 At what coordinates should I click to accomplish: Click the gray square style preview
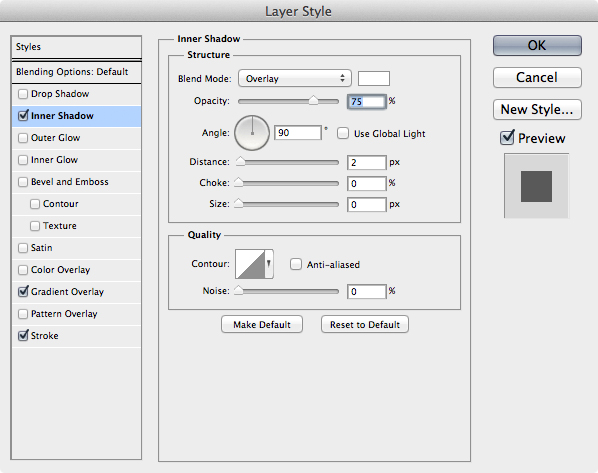[x=536, y=186]
